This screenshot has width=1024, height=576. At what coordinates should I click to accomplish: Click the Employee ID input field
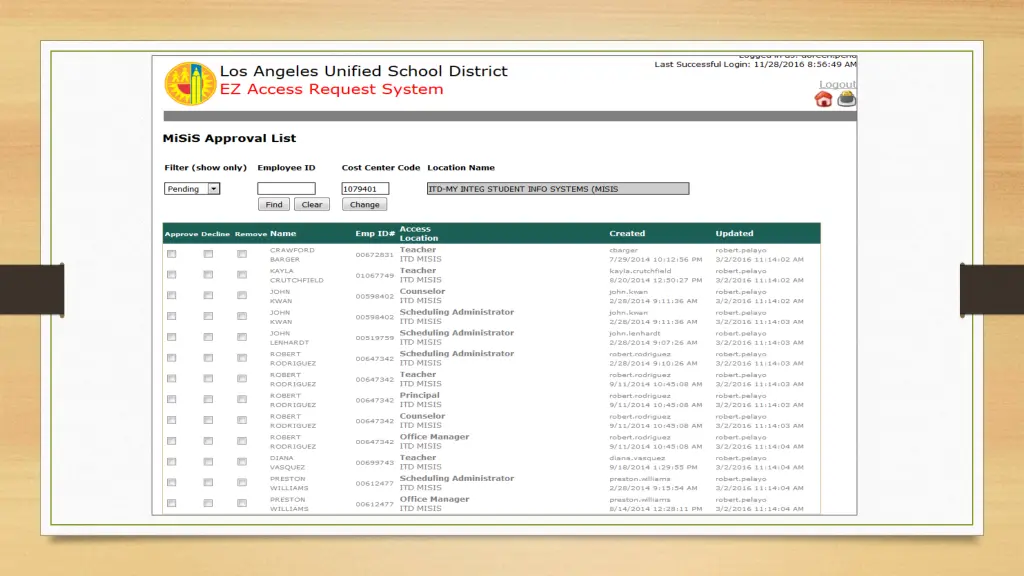coord(286,189)
